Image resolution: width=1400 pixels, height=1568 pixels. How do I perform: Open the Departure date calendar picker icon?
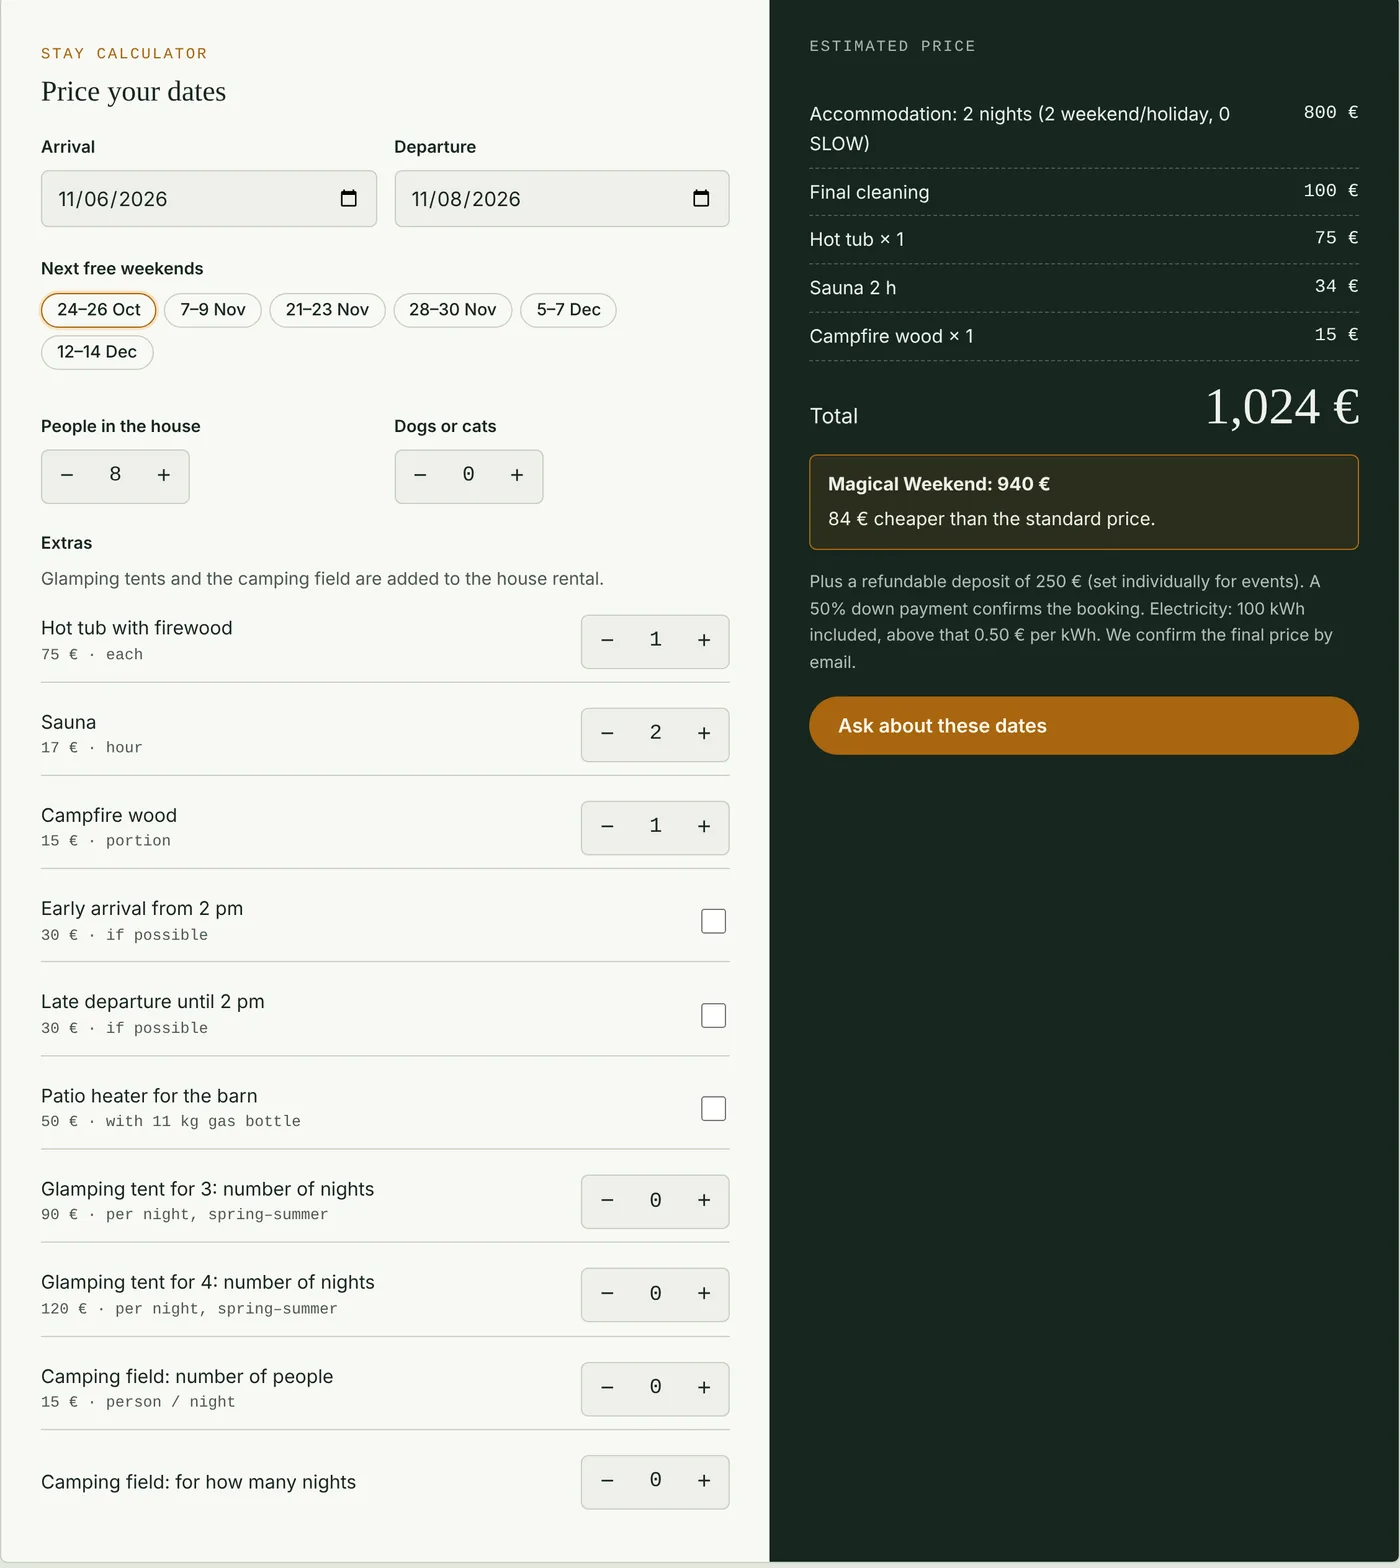(x=701, y=198)
